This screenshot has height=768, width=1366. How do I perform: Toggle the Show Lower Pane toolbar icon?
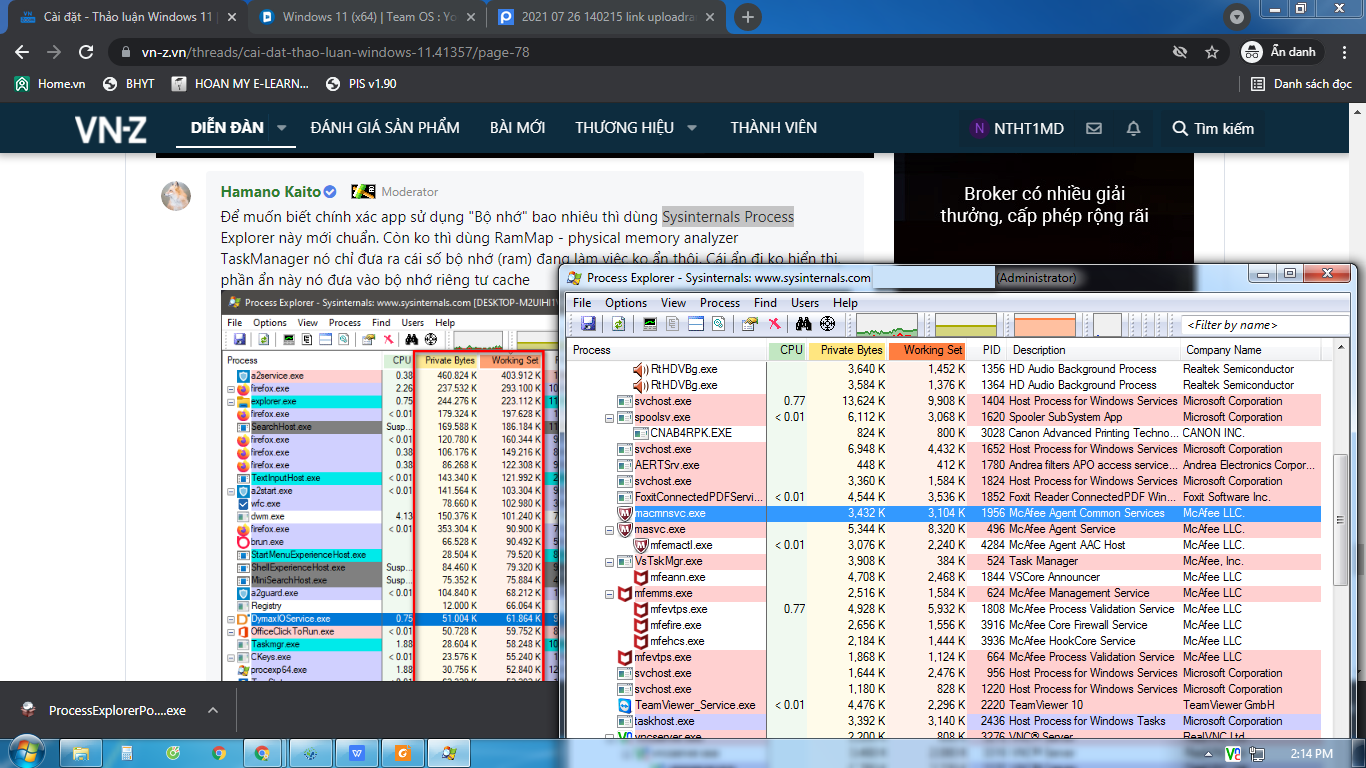695,324
